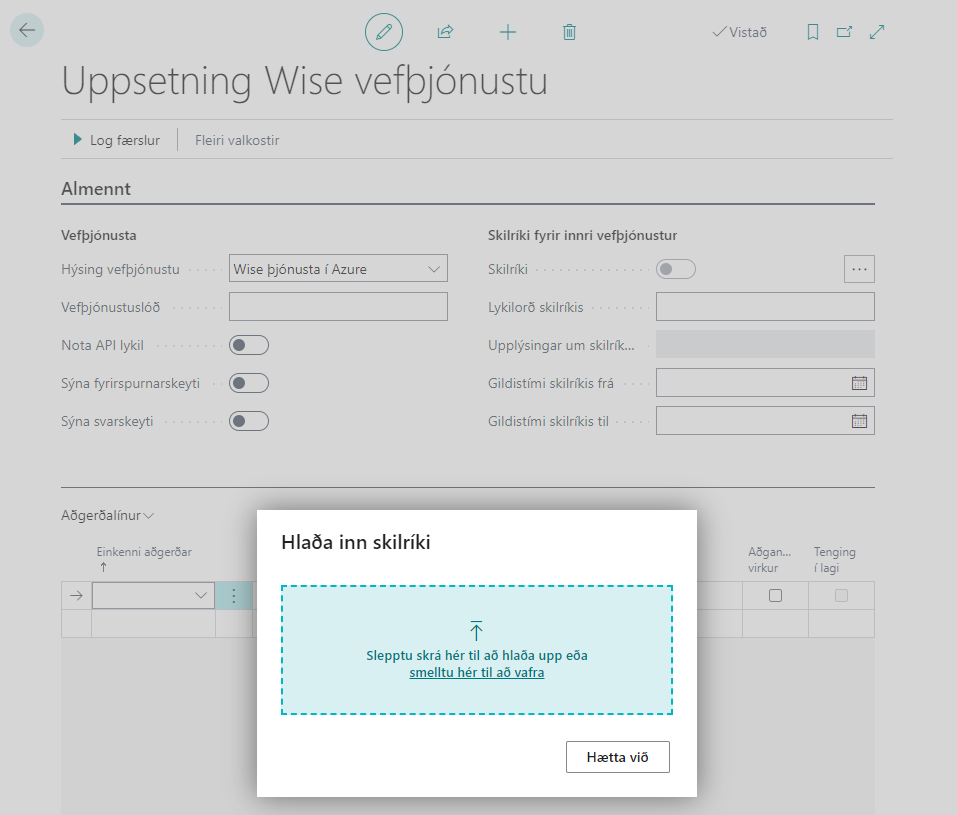
Task: Click the trash delete icon
Action: pyautogui.click(x=569, y=32)
